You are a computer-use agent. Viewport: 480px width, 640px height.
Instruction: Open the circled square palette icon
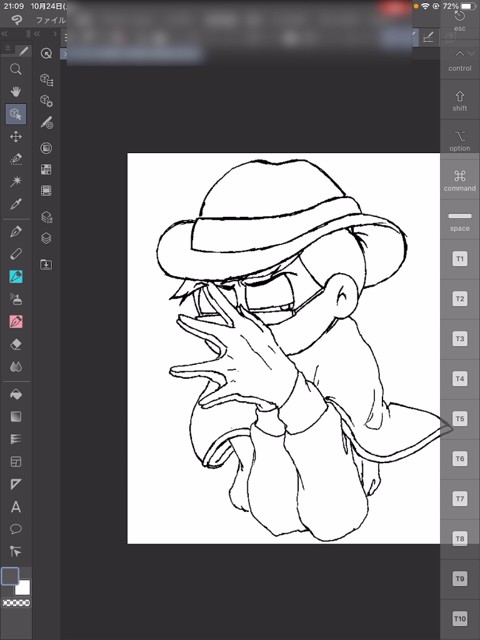tap(46, 148)
